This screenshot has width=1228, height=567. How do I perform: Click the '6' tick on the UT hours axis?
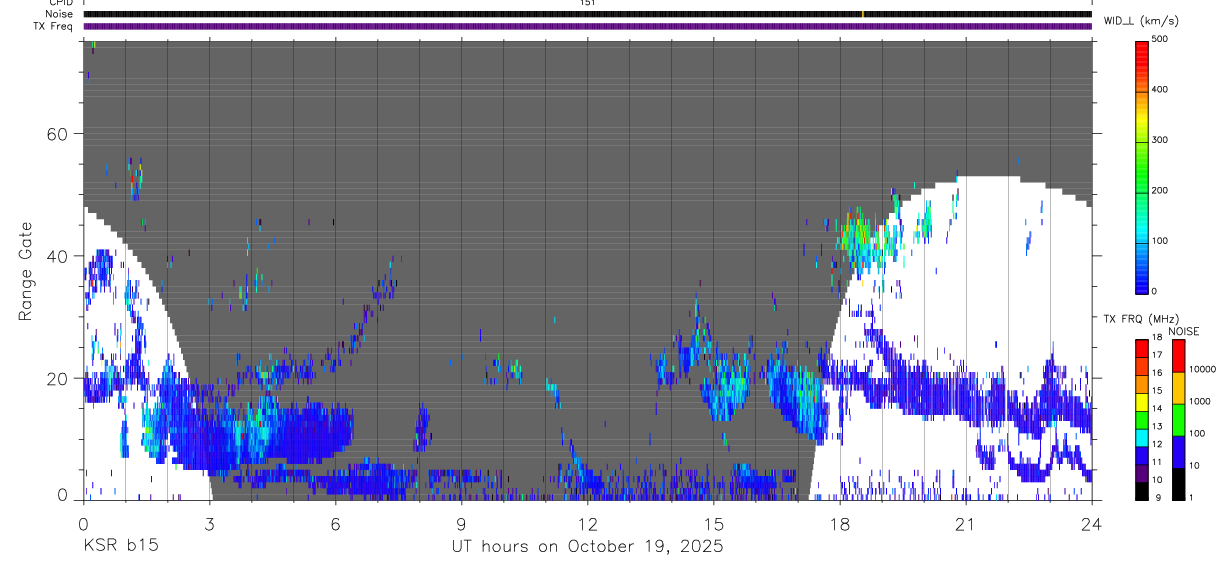335,522
